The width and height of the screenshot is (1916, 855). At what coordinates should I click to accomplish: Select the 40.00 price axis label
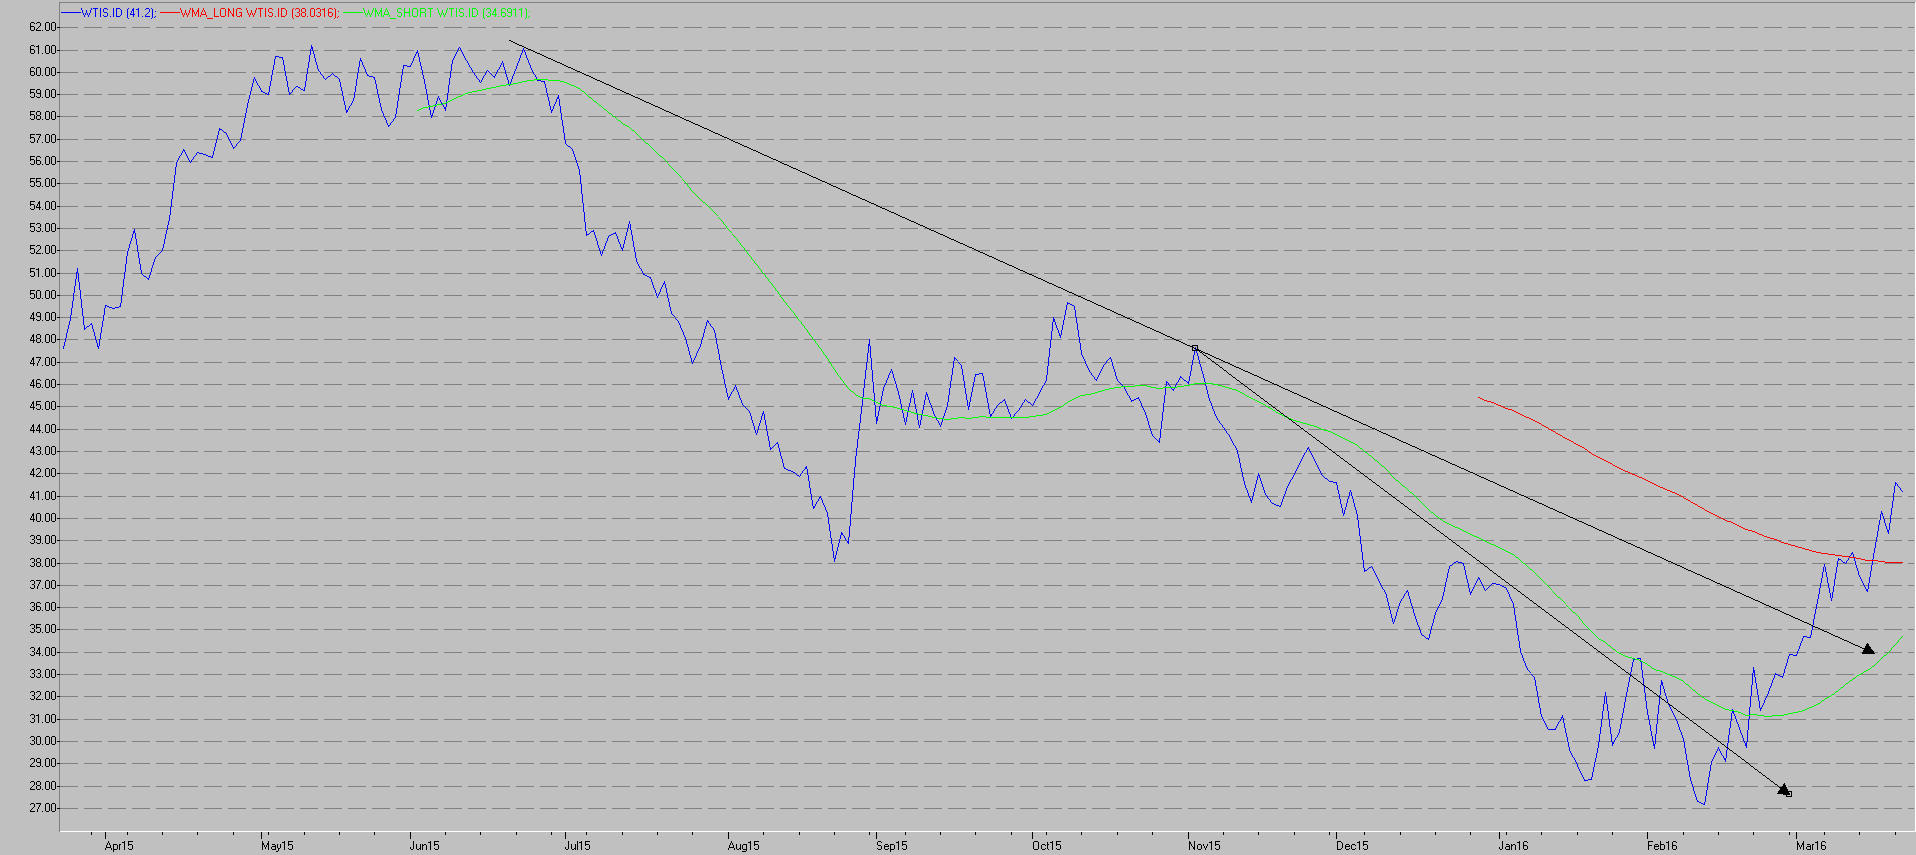coord(43,518)
